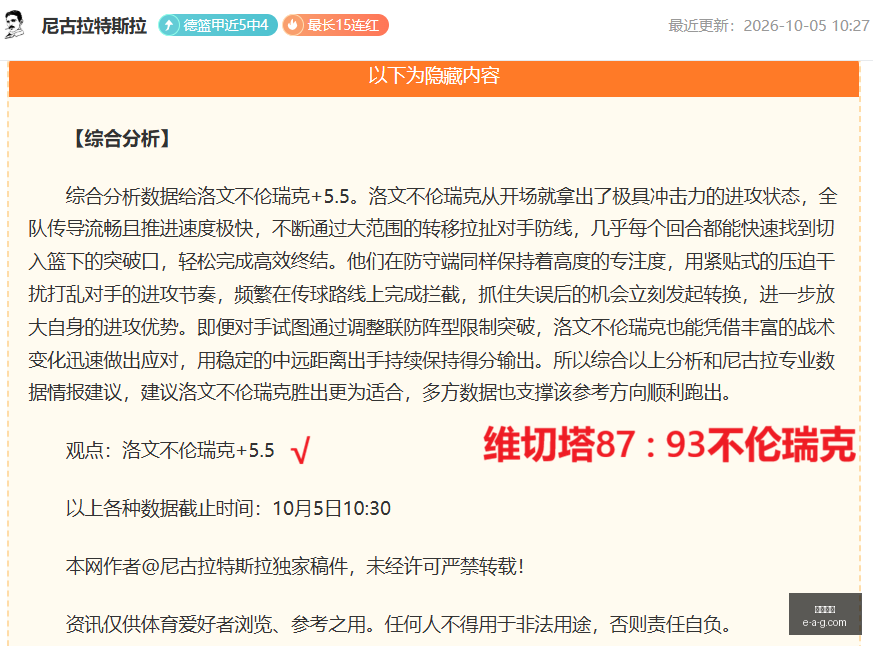Viewport: 873px width, 646px height.
Task: Click the 以上各种数据截止时间 line
Action: (x=228, y=508)
